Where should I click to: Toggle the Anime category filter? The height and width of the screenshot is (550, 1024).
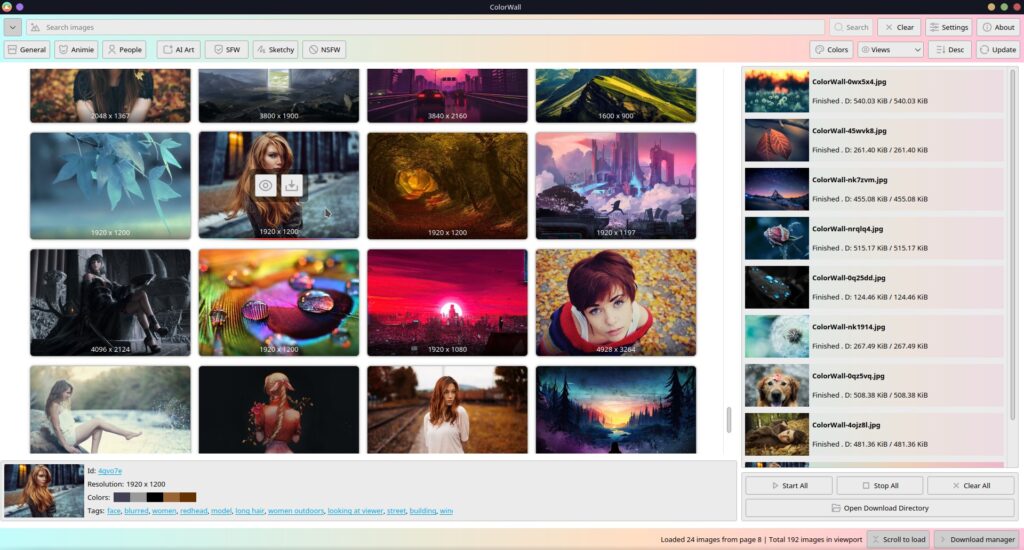[76, 49]
